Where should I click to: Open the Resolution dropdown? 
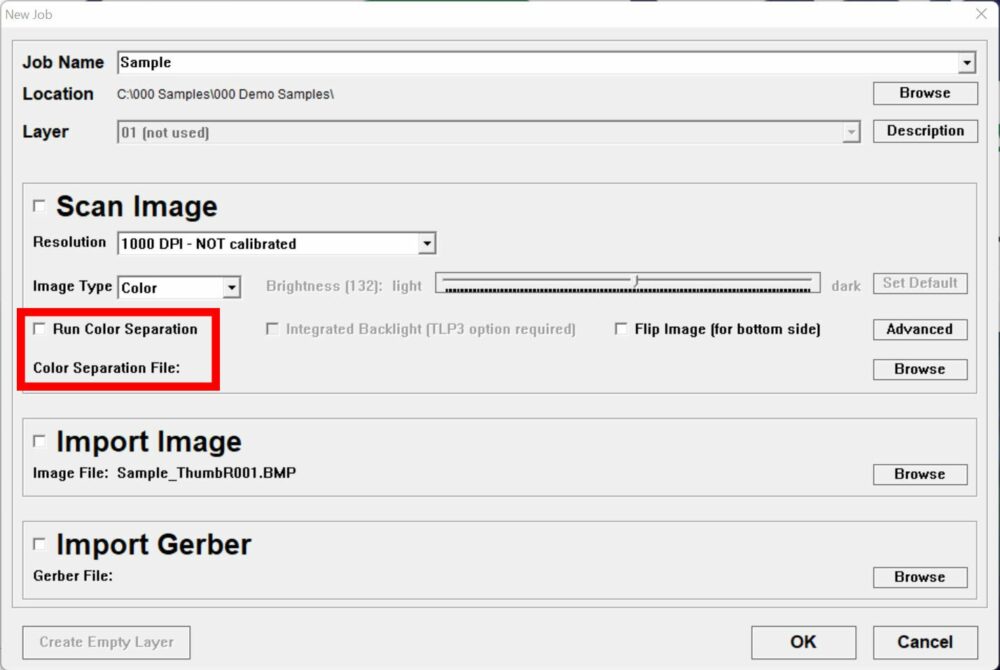427,244
